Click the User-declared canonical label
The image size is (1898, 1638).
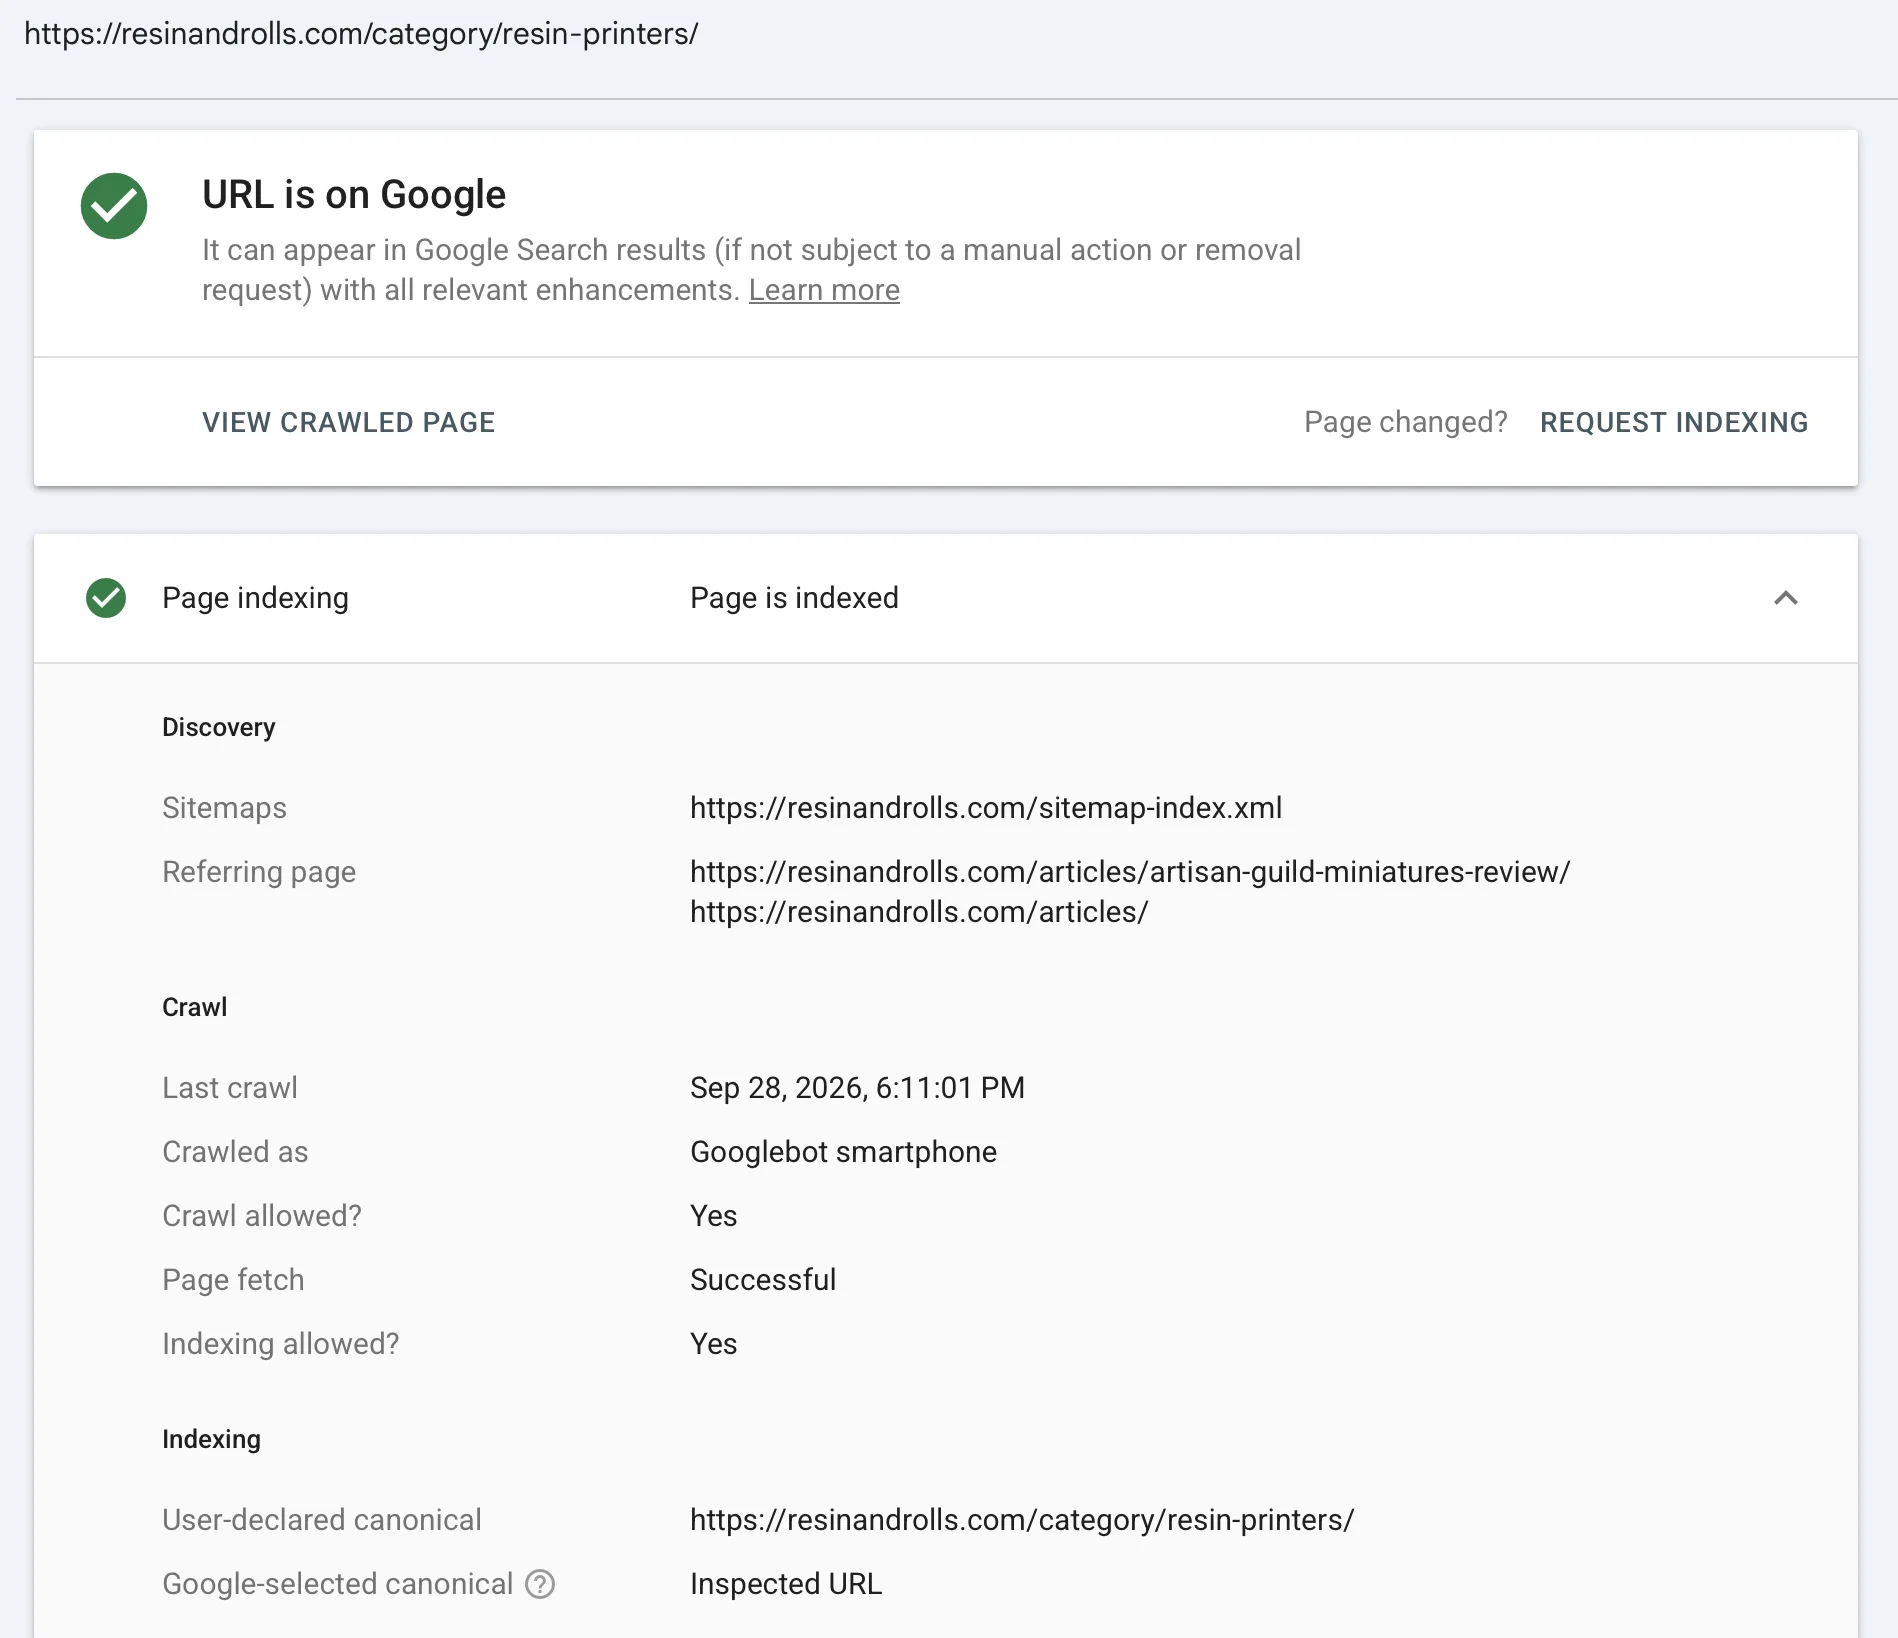coord(322,1520)
